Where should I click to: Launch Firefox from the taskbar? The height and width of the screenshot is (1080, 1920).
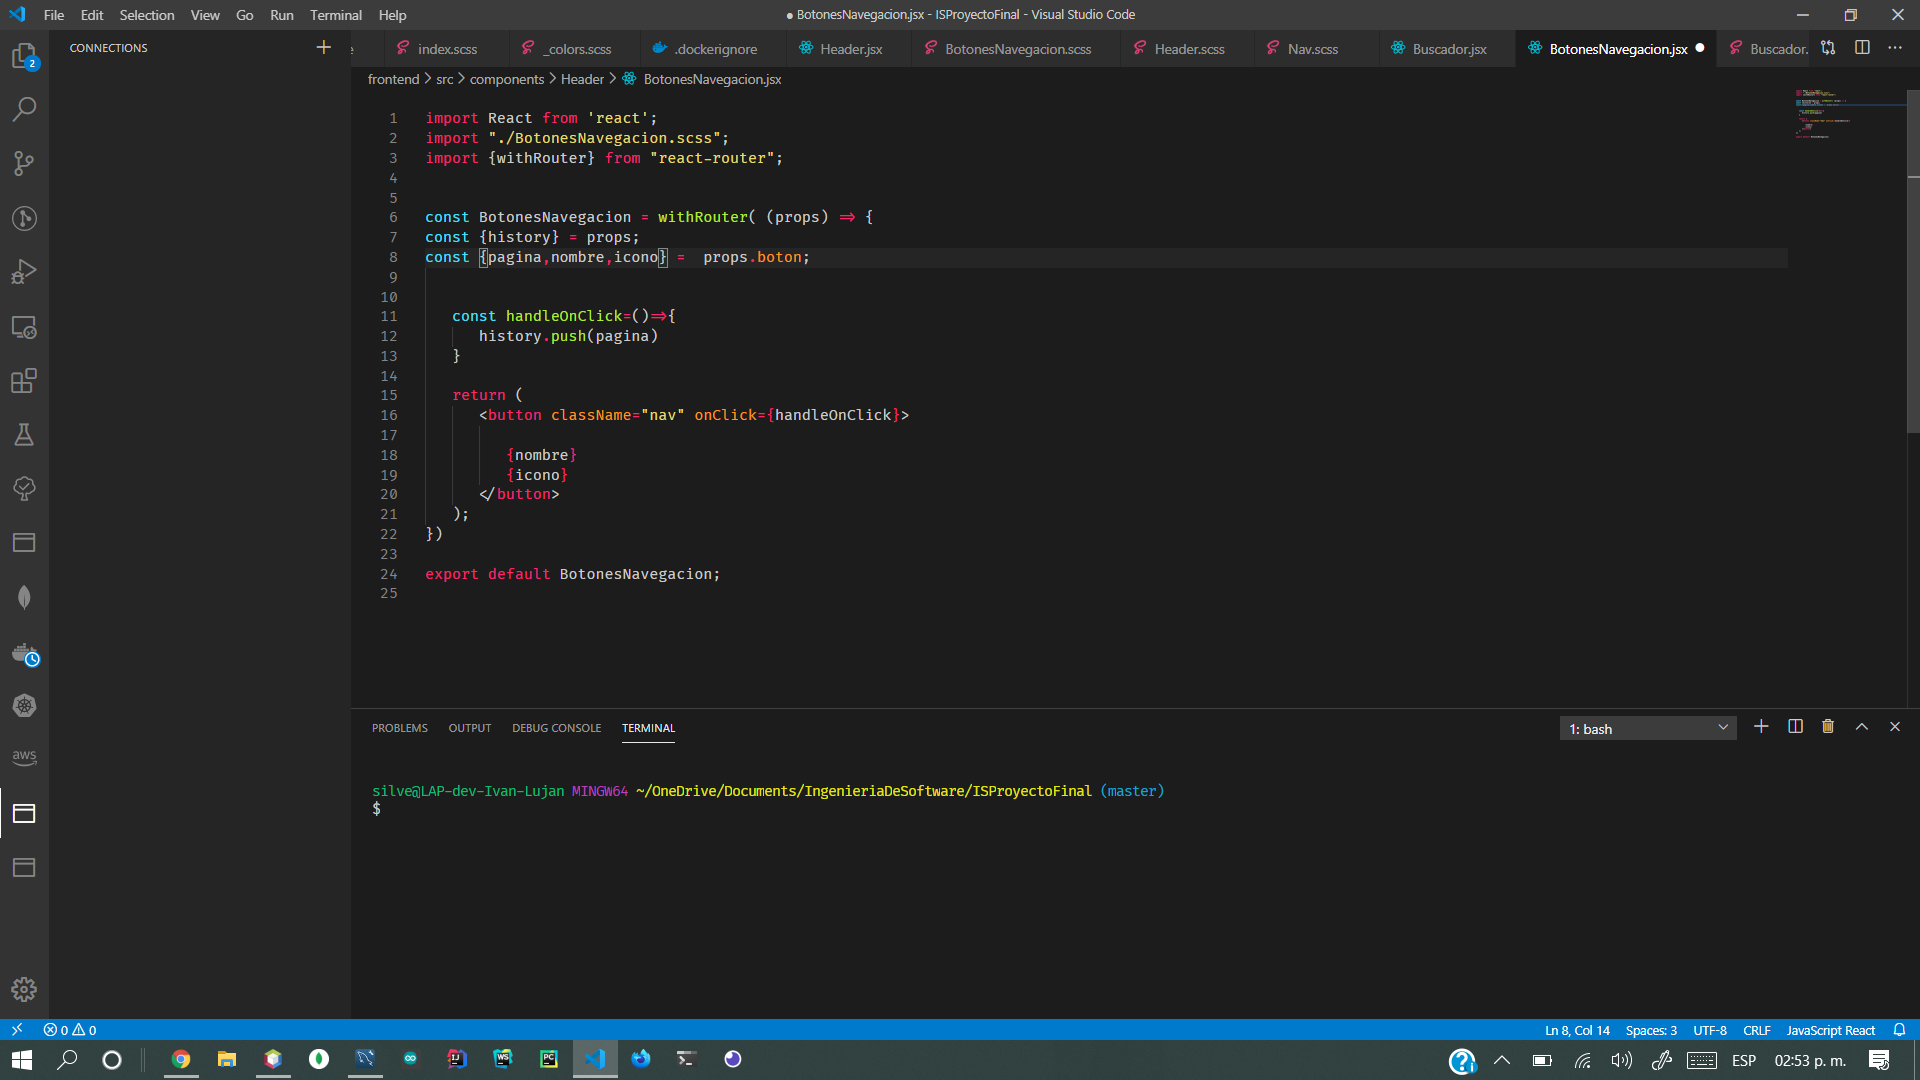[641, 1059]
